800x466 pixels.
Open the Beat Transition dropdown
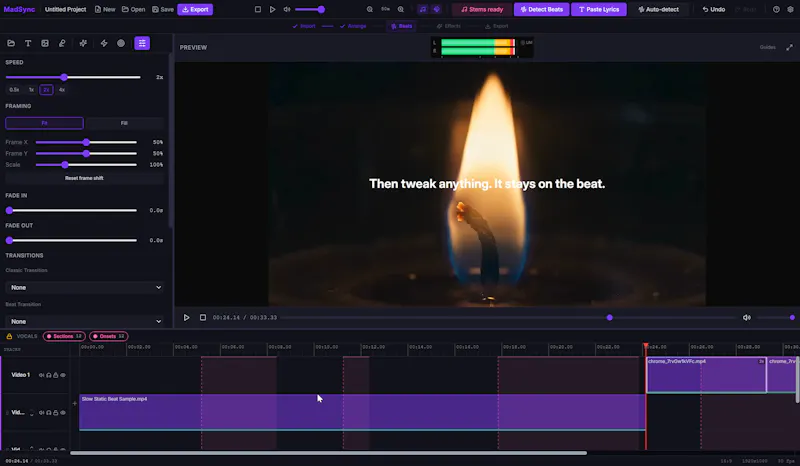84,322
